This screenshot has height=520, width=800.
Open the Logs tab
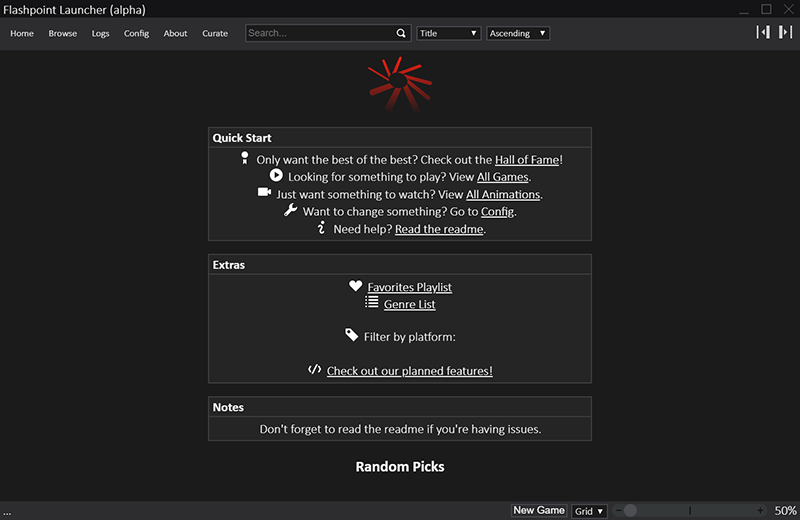101,33
